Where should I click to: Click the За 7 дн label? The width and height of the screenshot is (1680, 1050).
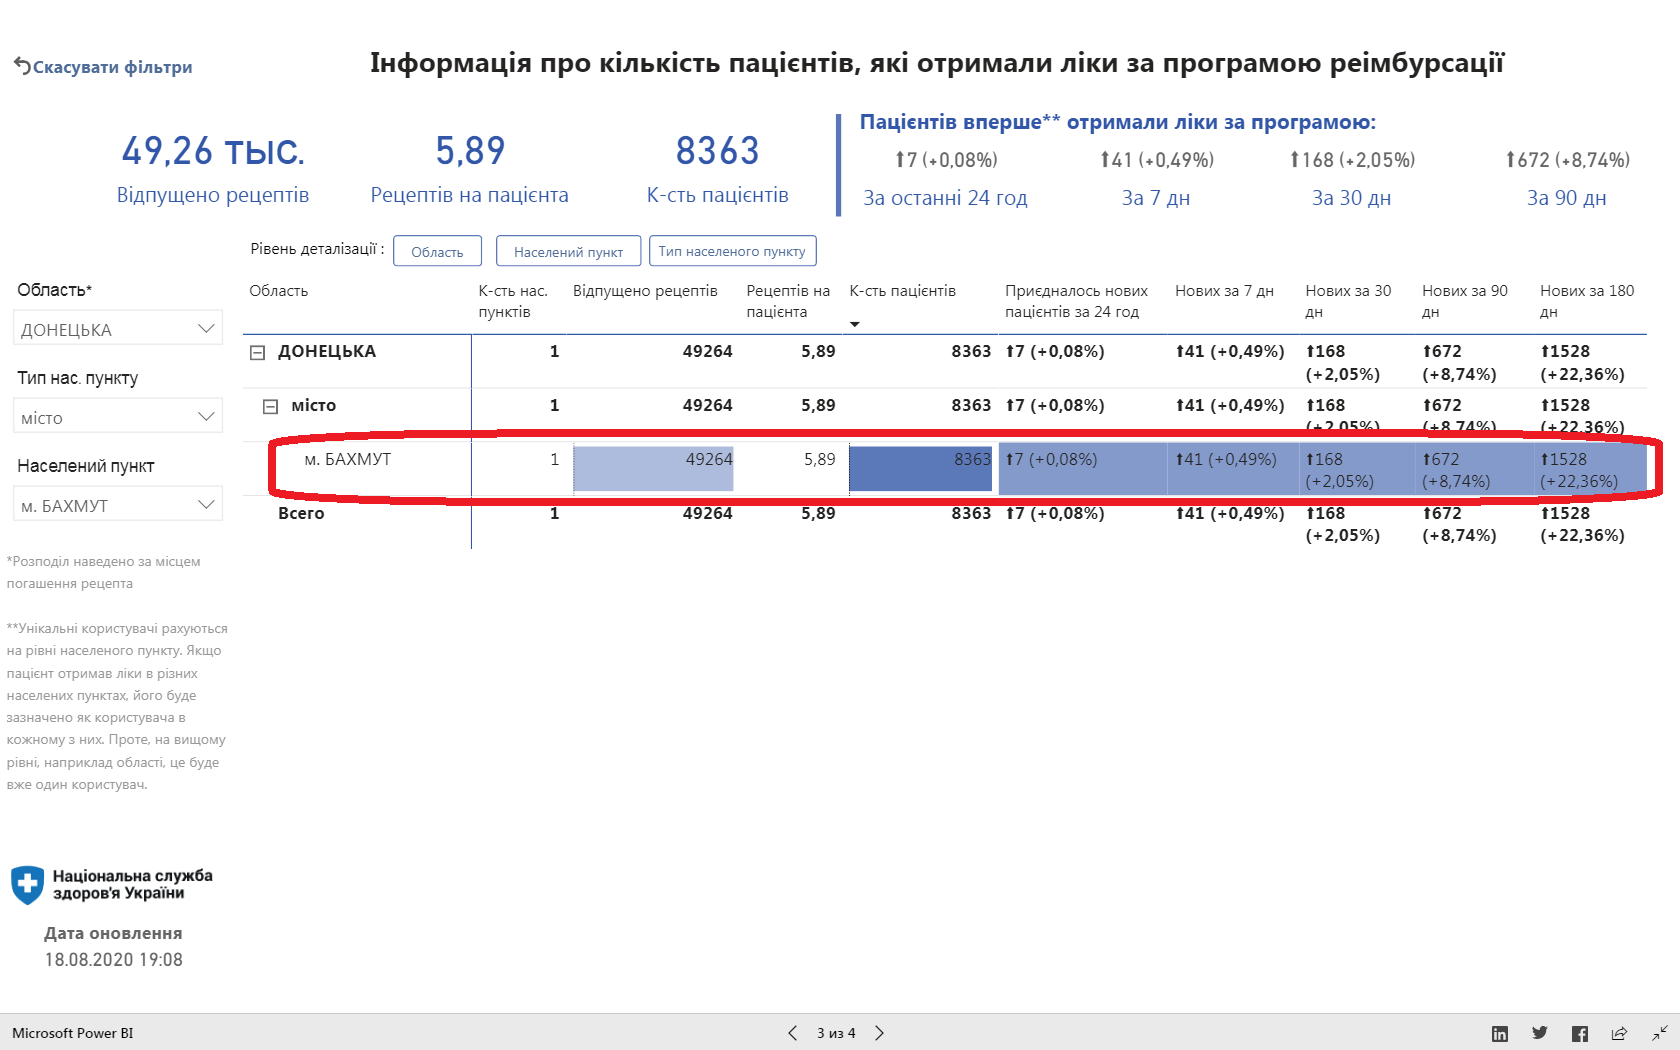click(x=1156, y=198)
